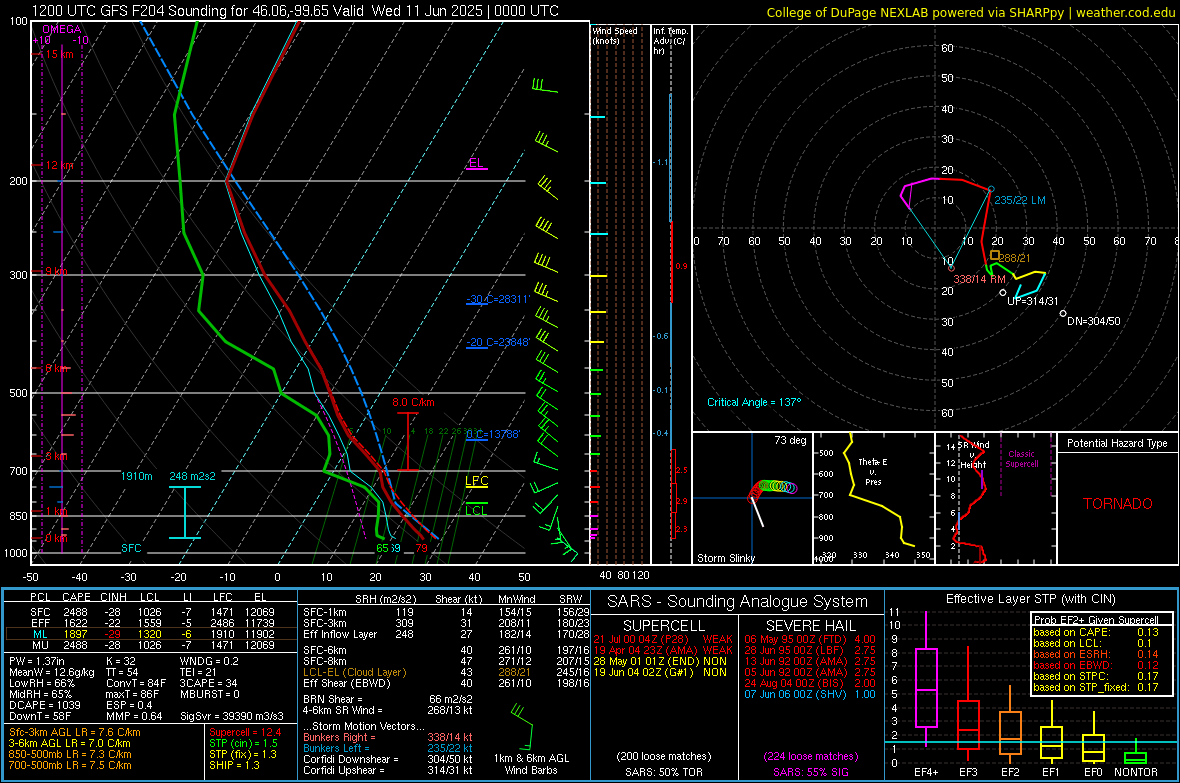This screenshot has height=783, width=1180.
Task: Click the cyan 1910m effective inflow height label
Action: pos(137,476)
